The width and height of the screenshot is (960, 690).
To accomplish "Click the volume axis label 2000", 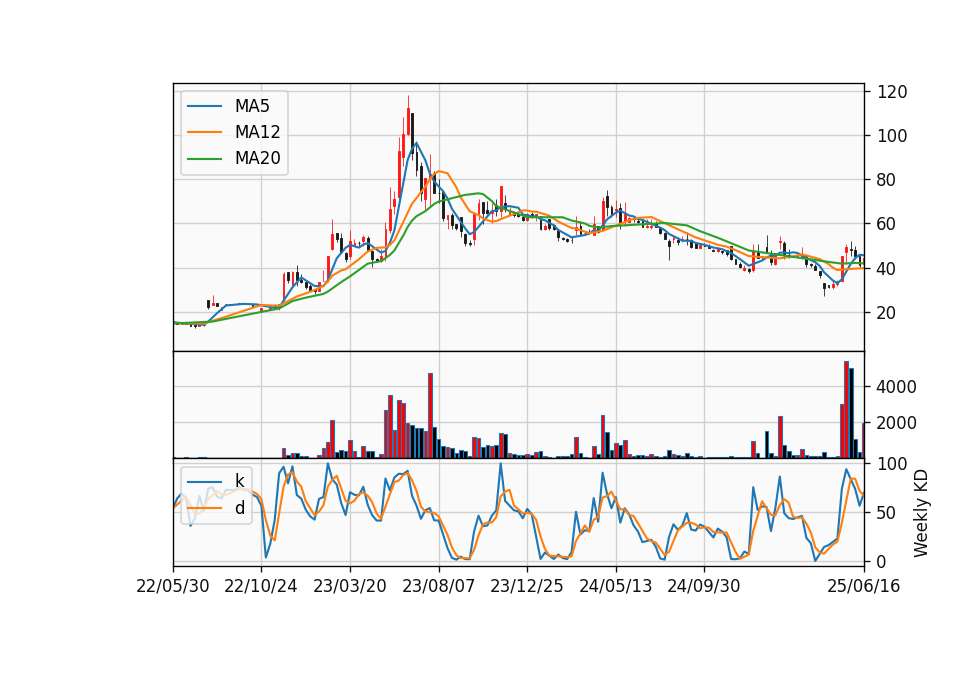I will pyautogui.click(x=897, y=423).
